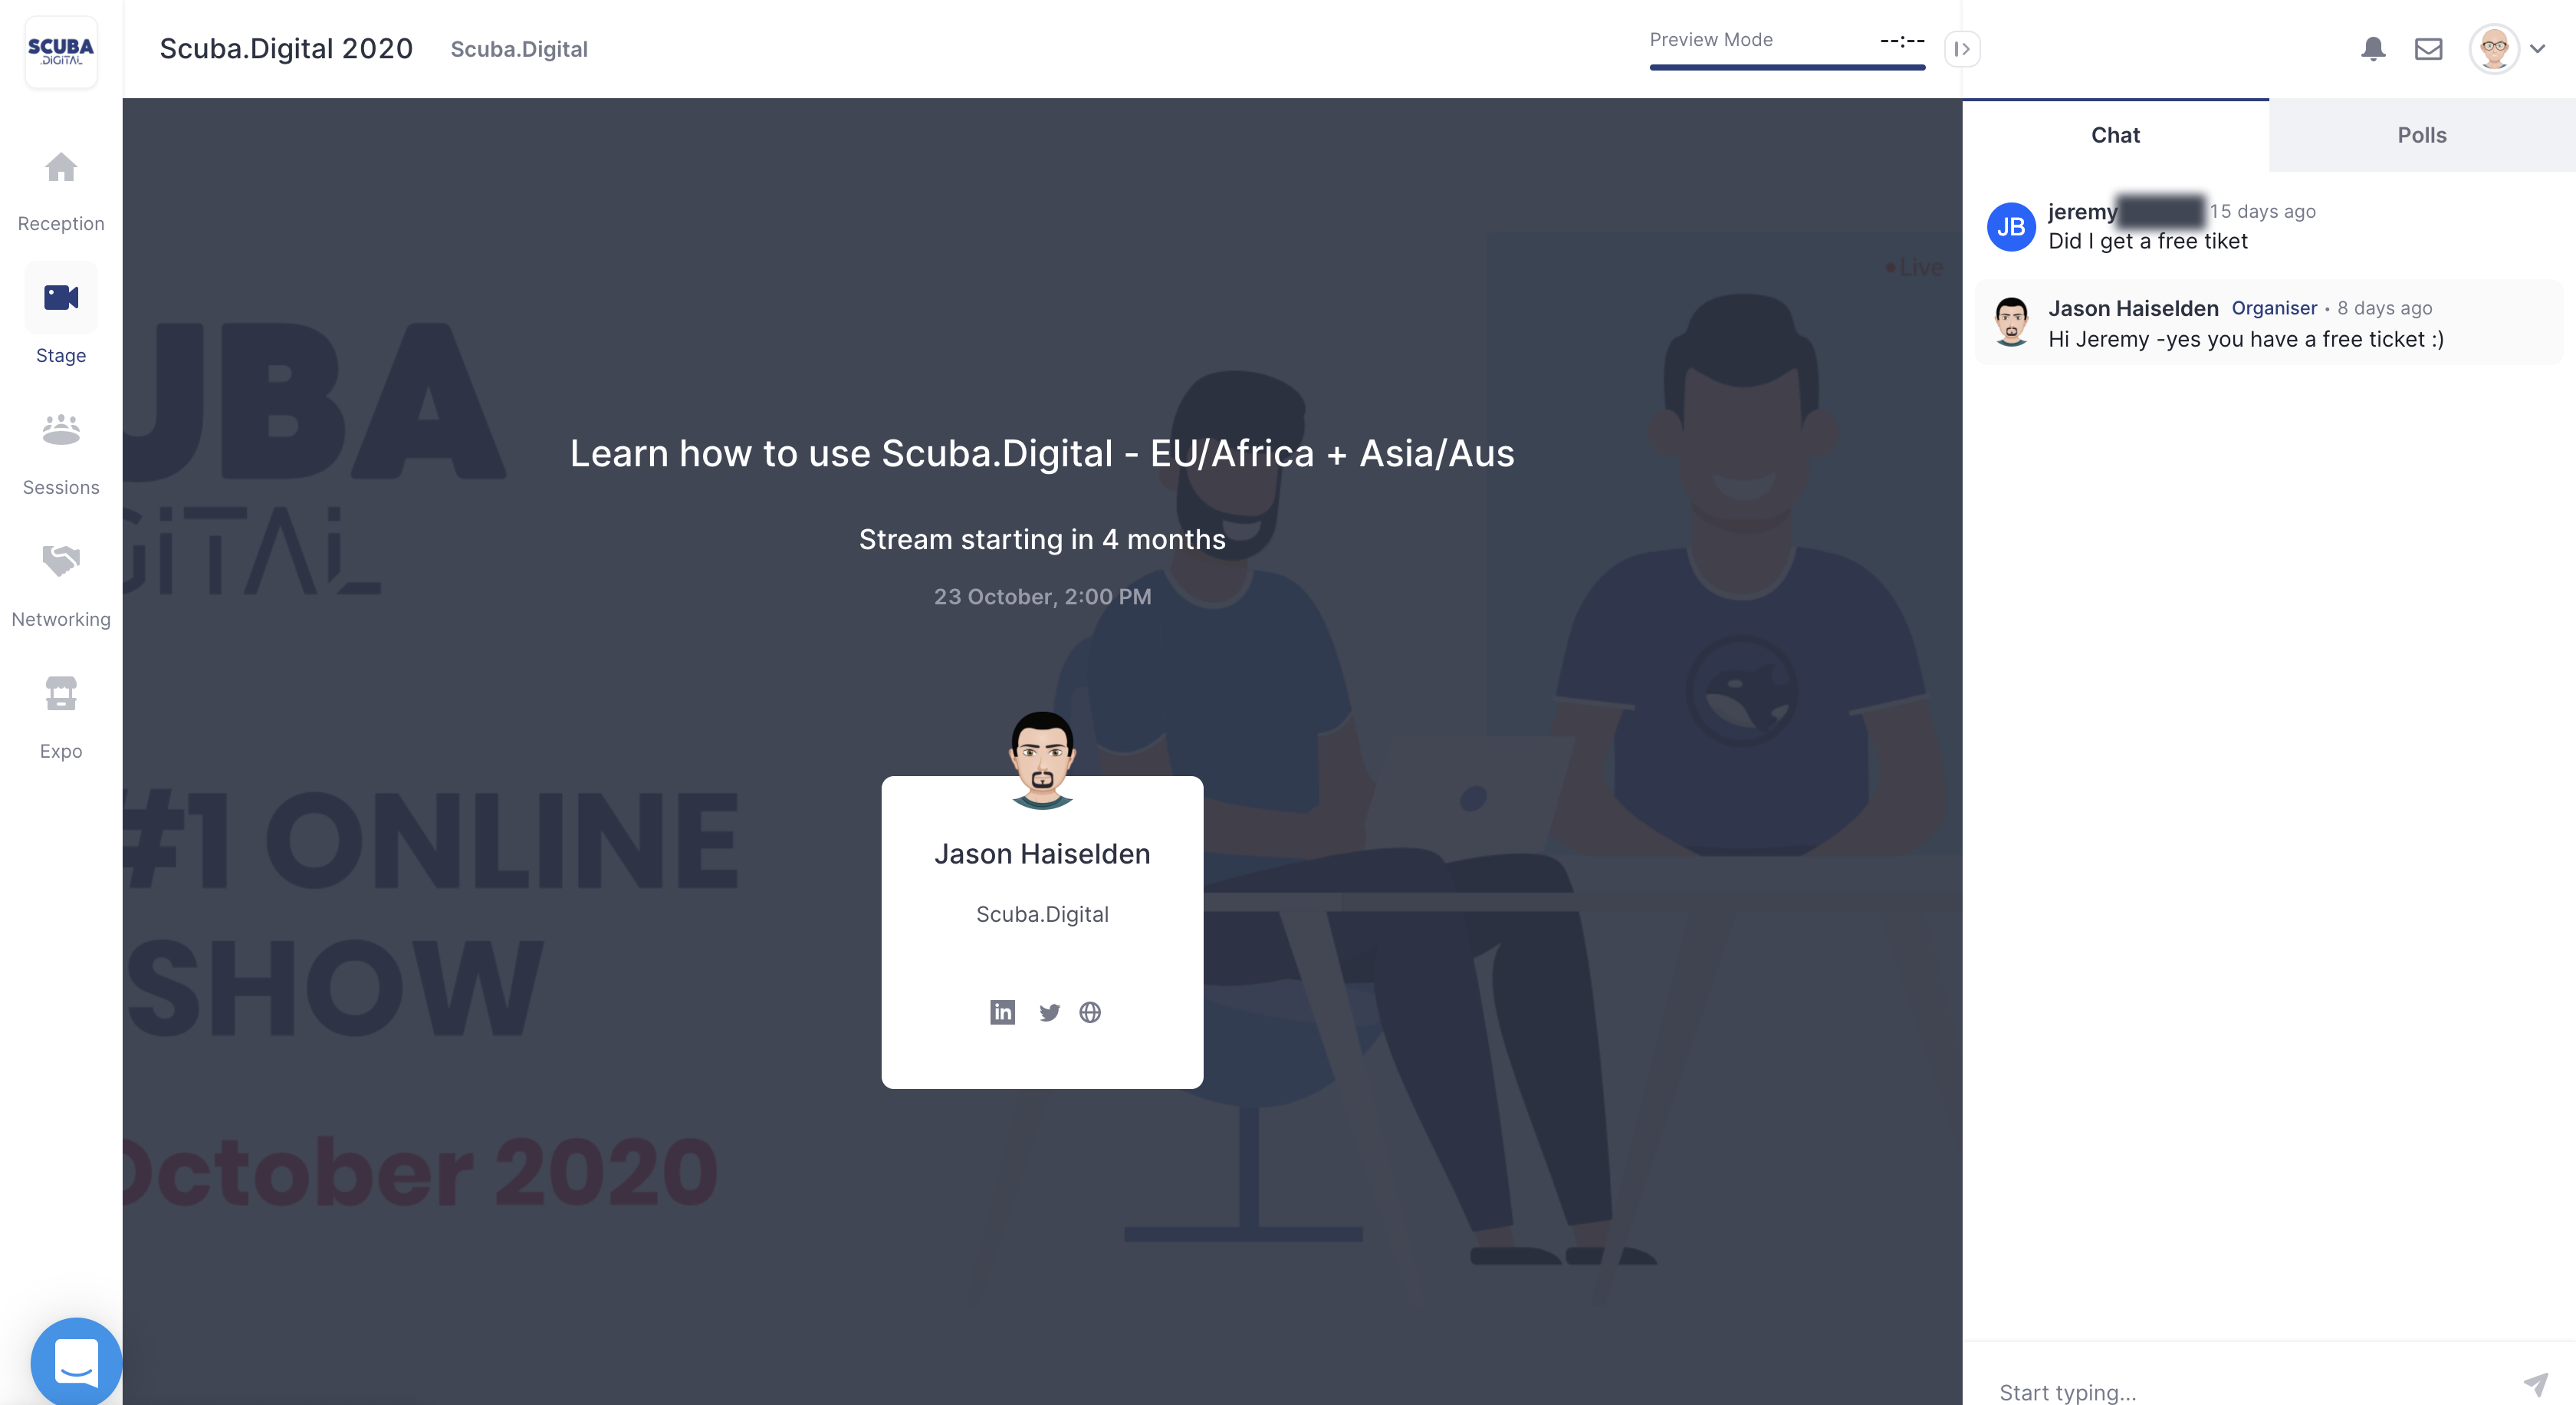The image size is (2576, 1405).
Task: Open Expo booth icon
Action: (x=61, y=693)
